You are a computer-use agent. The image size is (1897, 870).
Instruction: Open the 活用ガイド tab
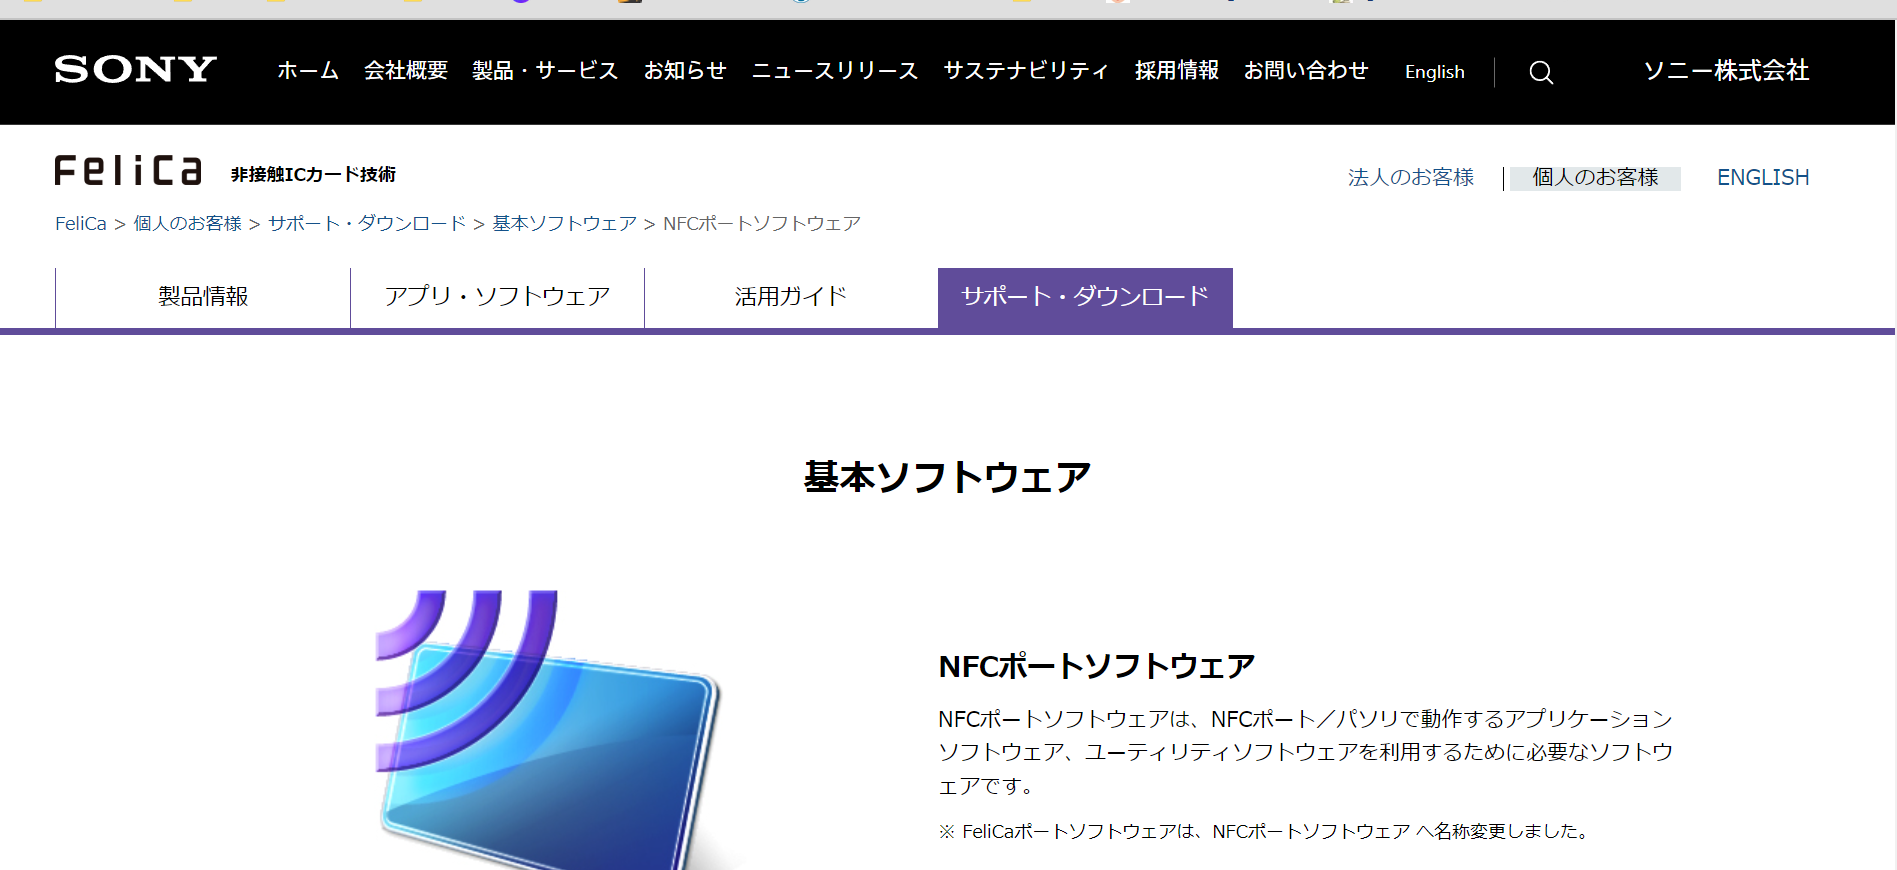click(791, 297)
